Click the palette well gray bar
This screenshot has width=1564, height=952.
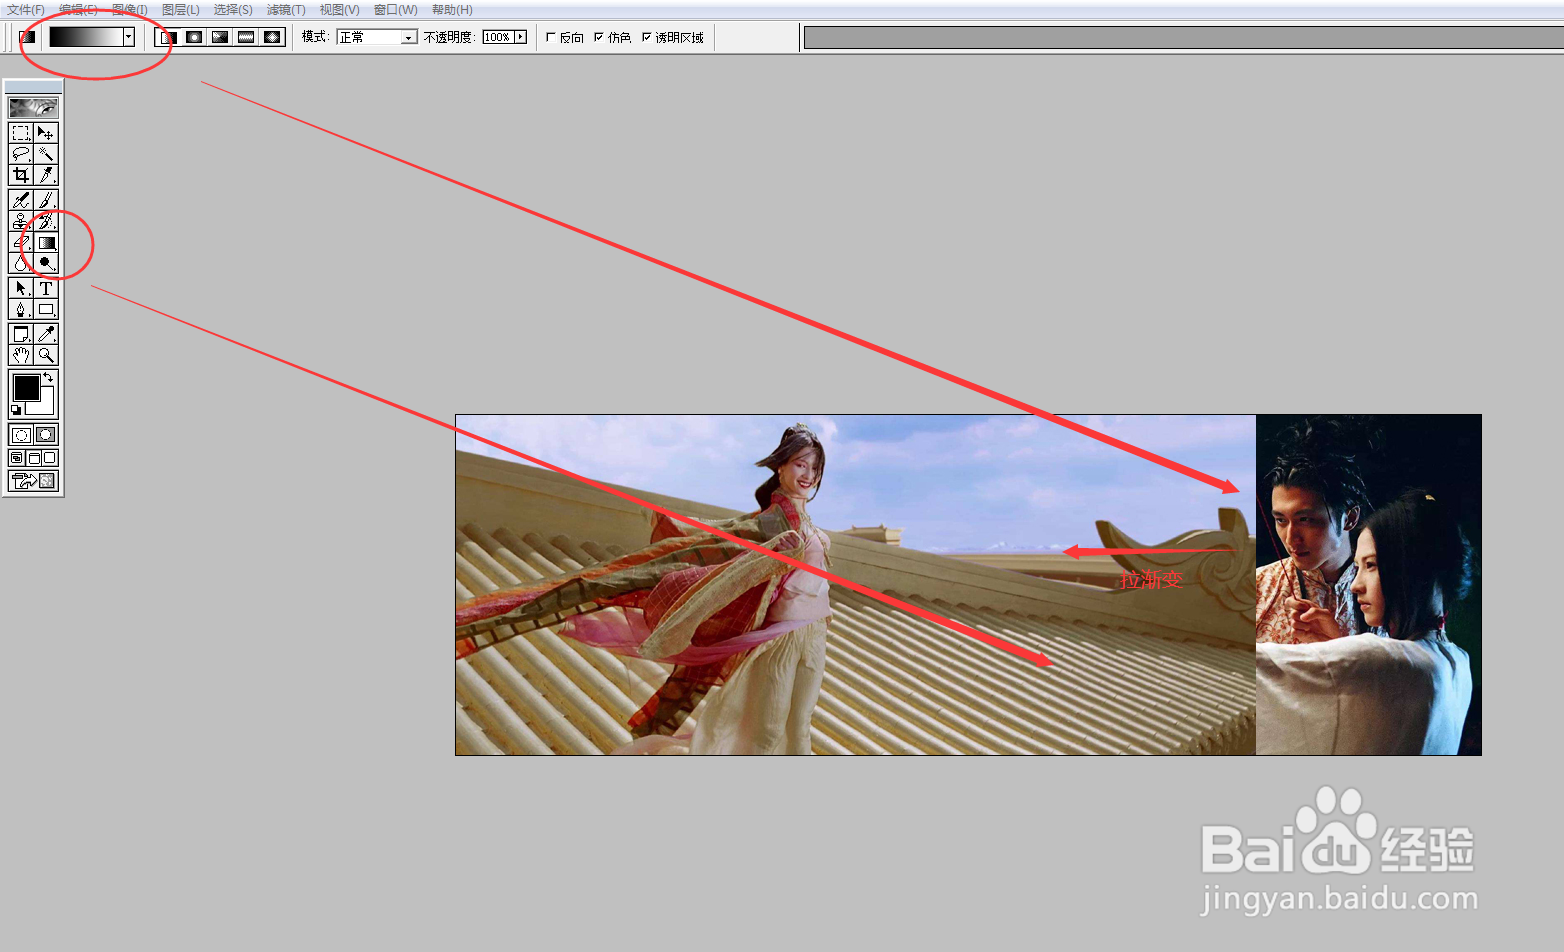1184,37
